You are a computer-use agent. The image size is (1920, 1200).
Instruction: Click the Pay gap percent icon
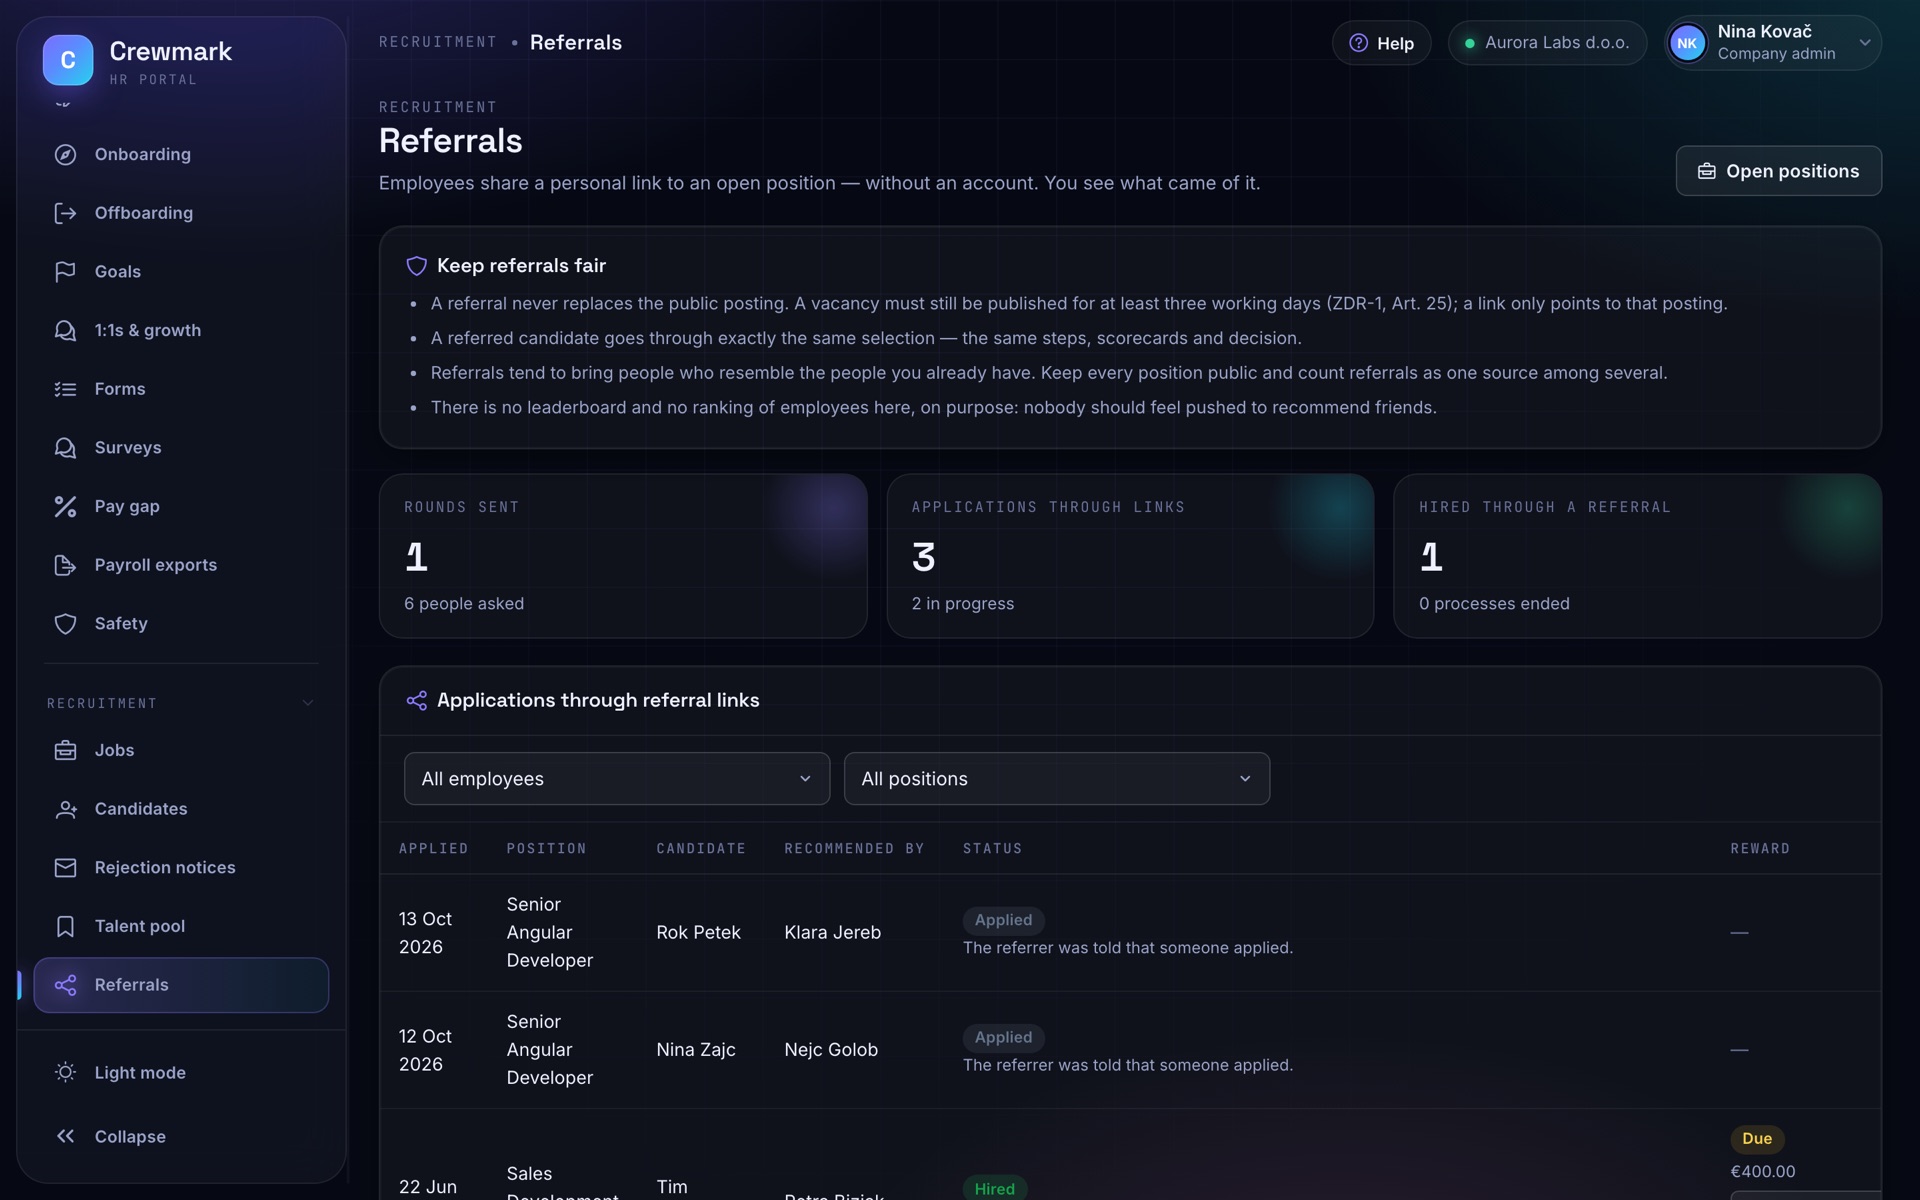(x=65, y=506)
